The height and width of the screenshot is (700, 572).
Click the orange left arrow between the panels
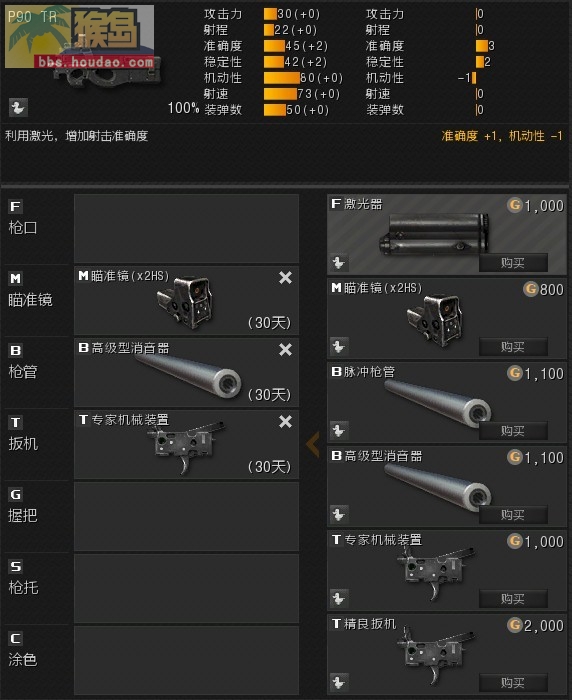point(313,444)
